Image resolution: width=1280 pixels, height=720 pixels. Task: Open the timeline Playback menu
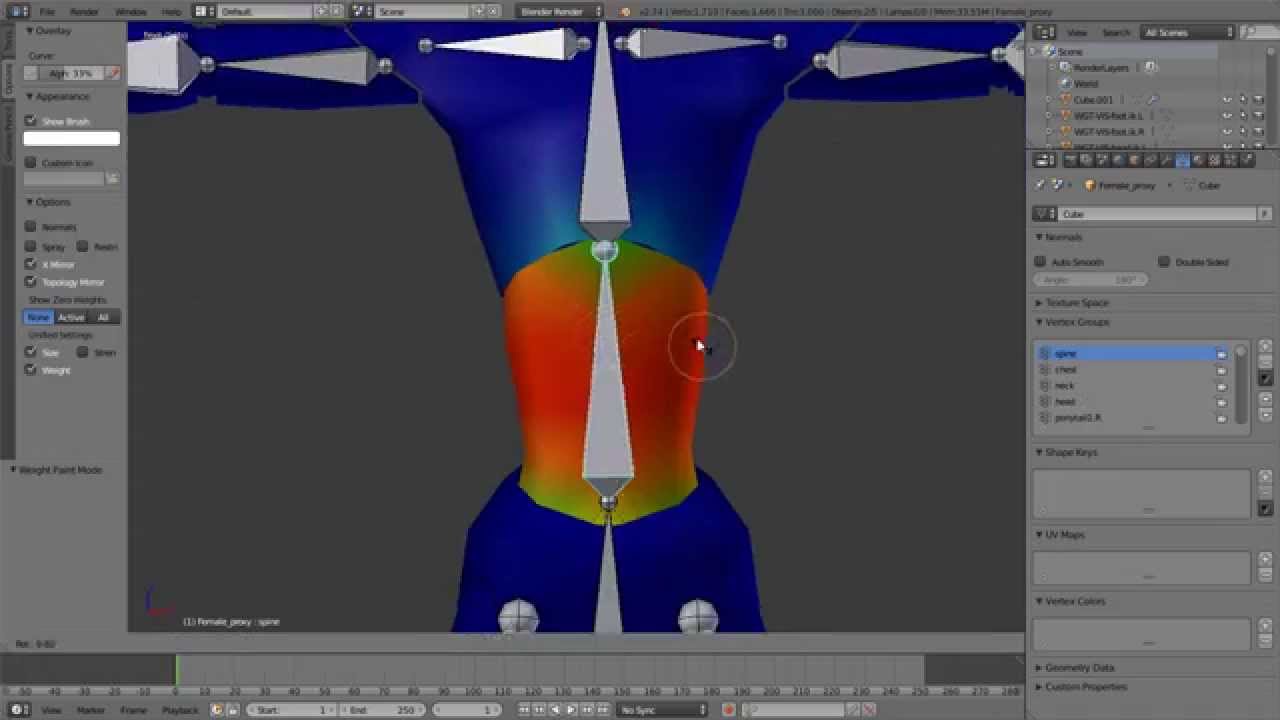[x=180, y=710]
